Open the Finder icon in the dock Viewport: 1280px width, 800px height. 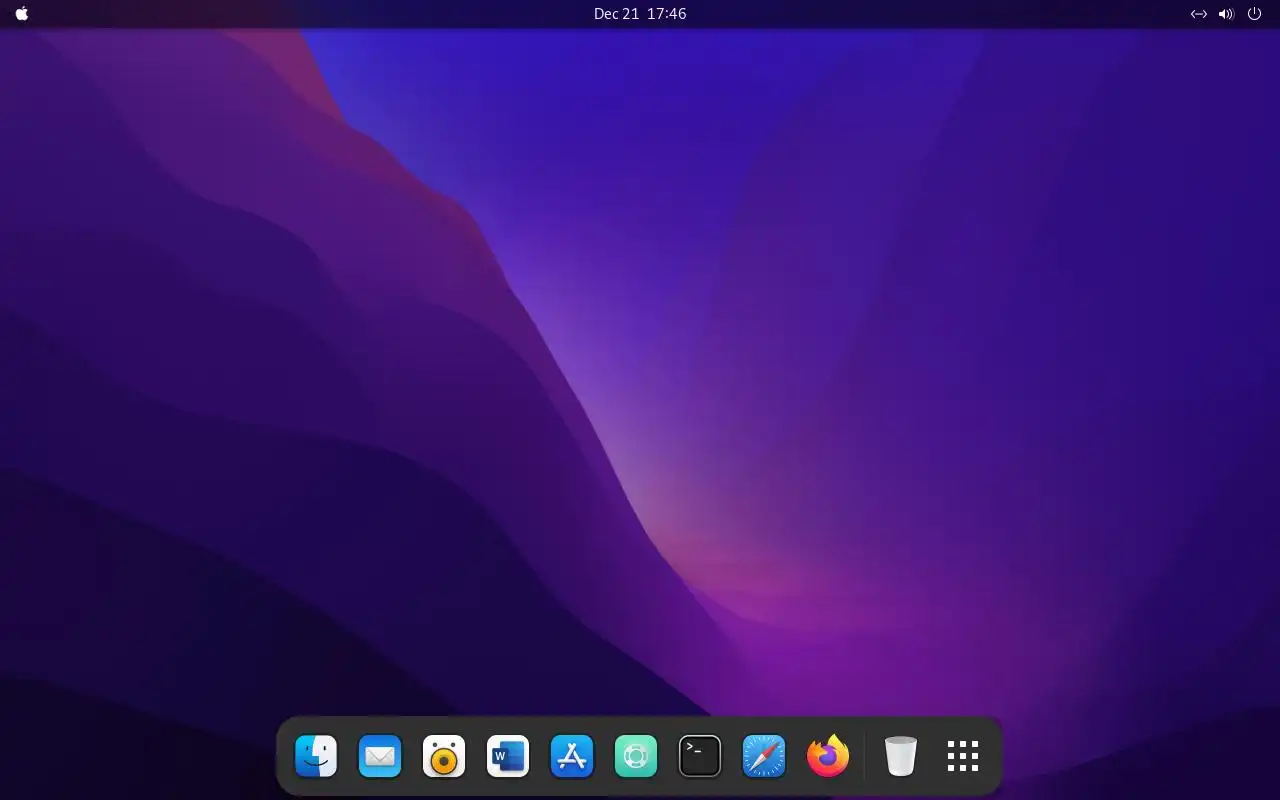click(x=316, y=756)
